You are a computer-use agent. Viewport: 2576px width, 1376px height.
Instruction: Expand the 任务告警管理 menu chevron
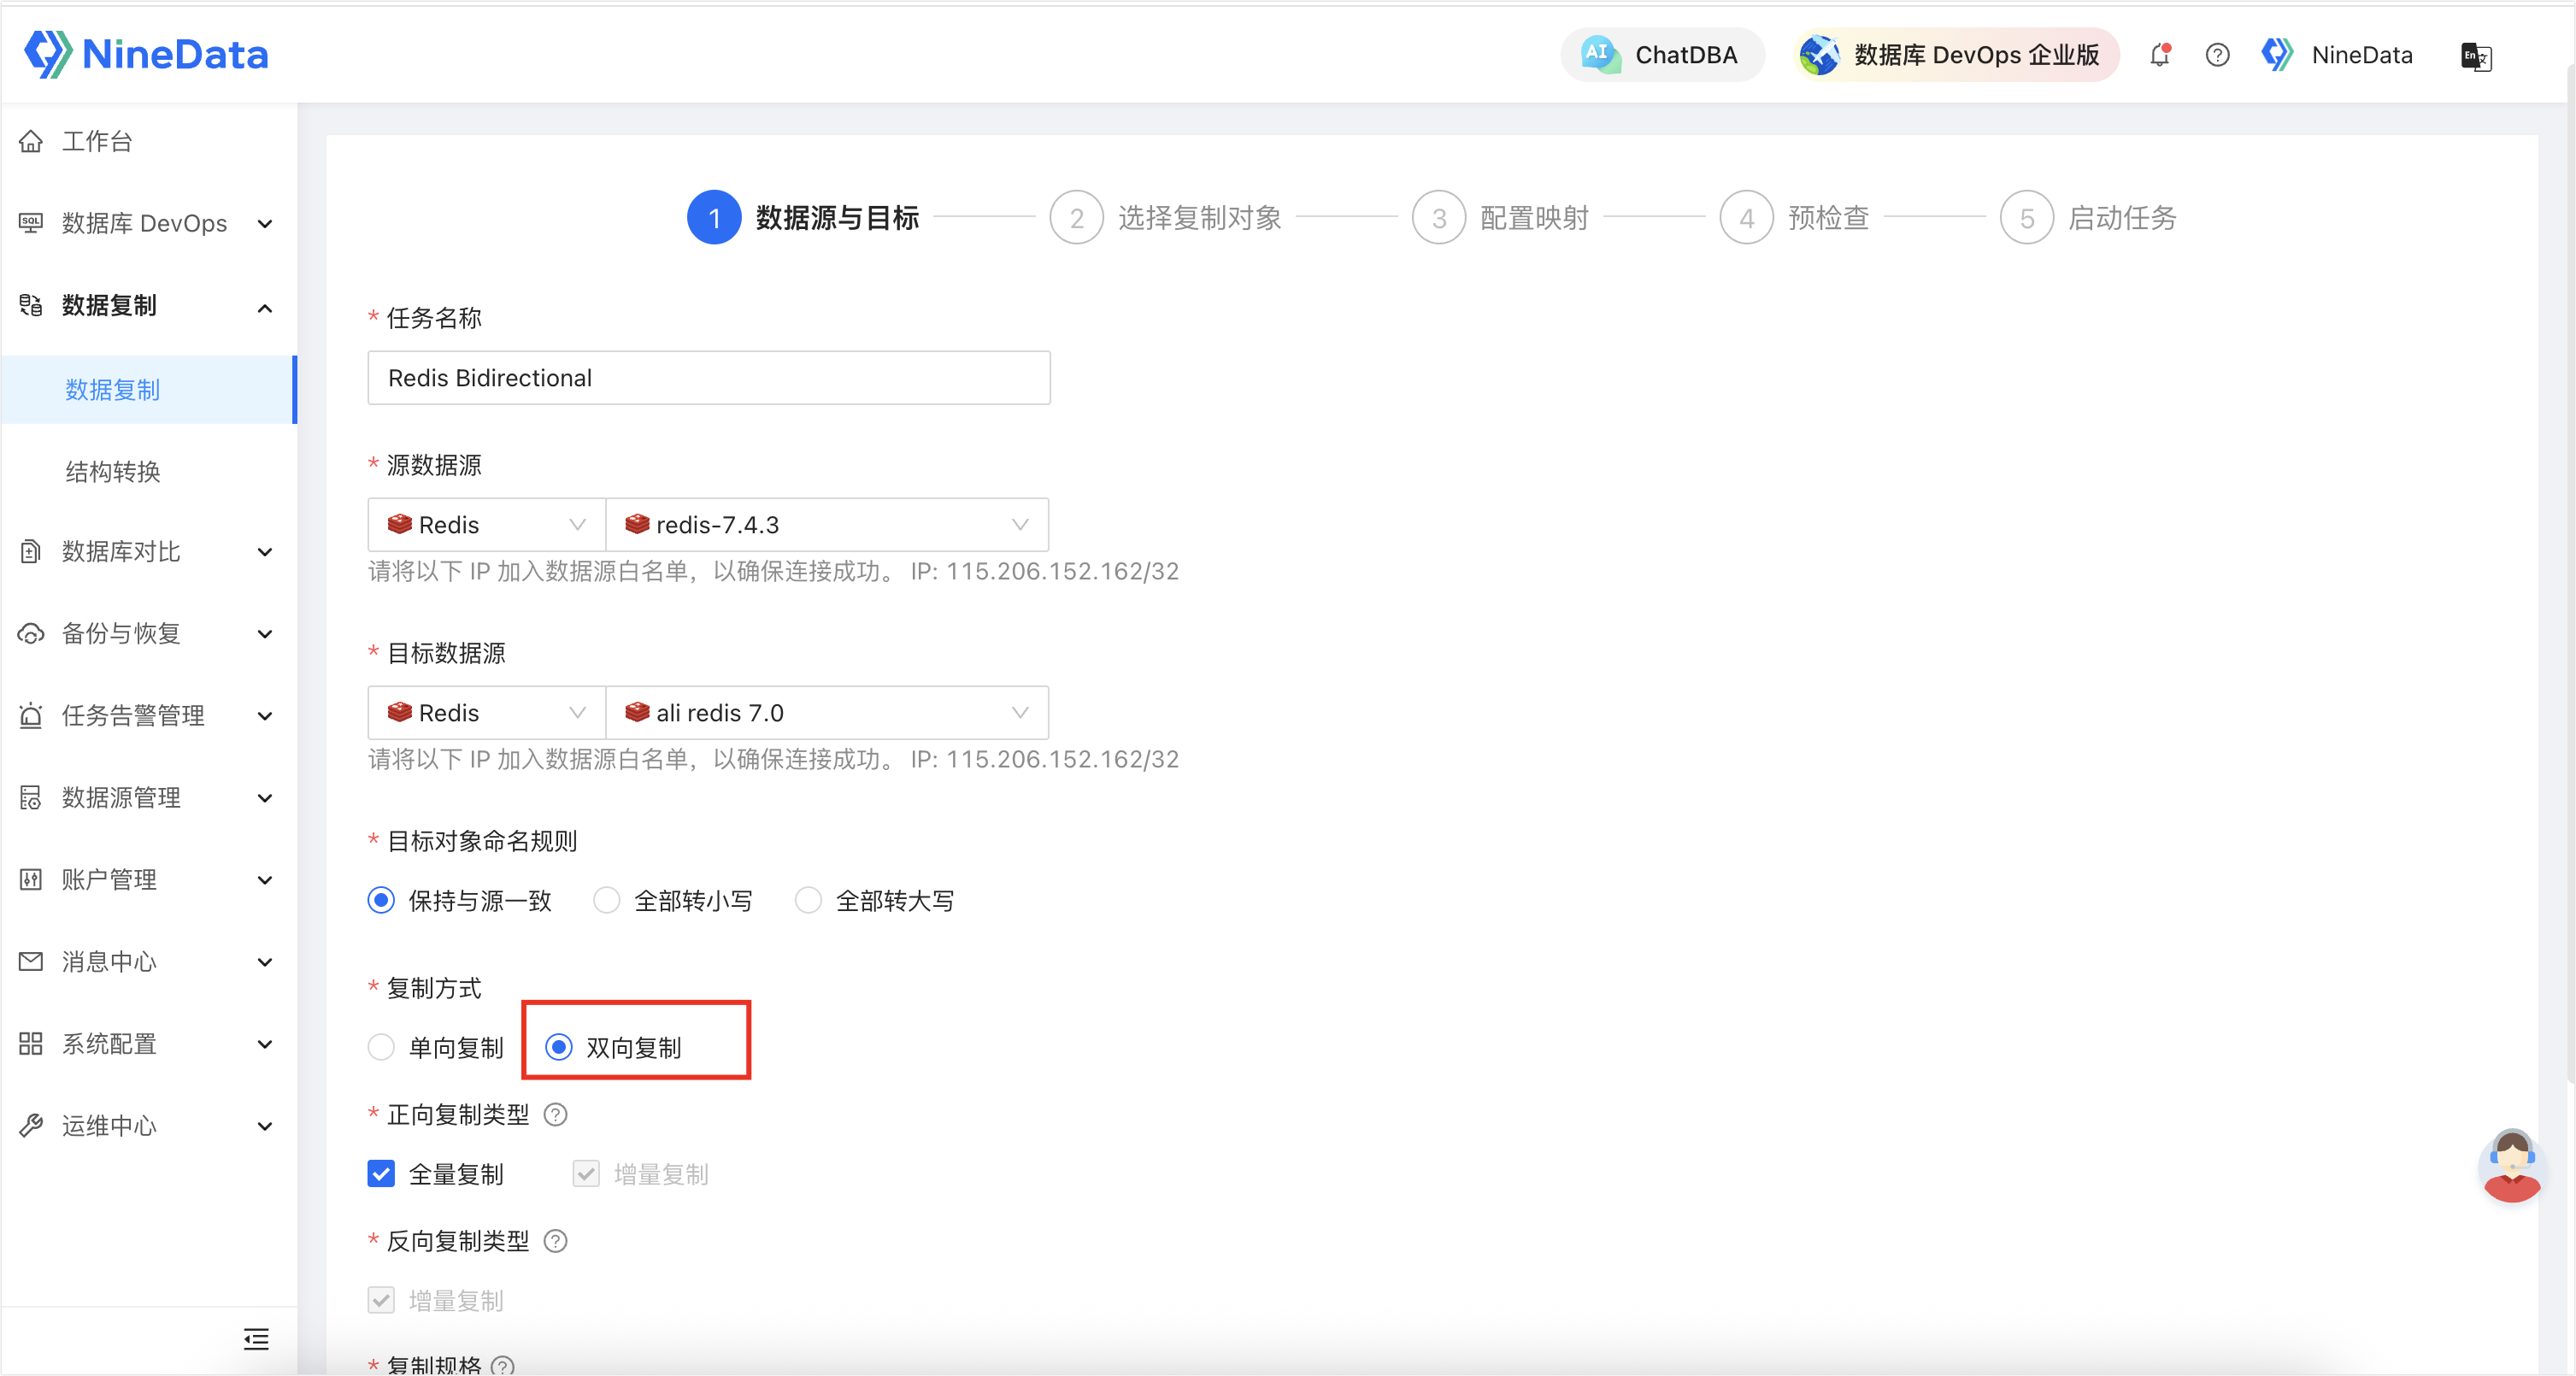(265, 716)
